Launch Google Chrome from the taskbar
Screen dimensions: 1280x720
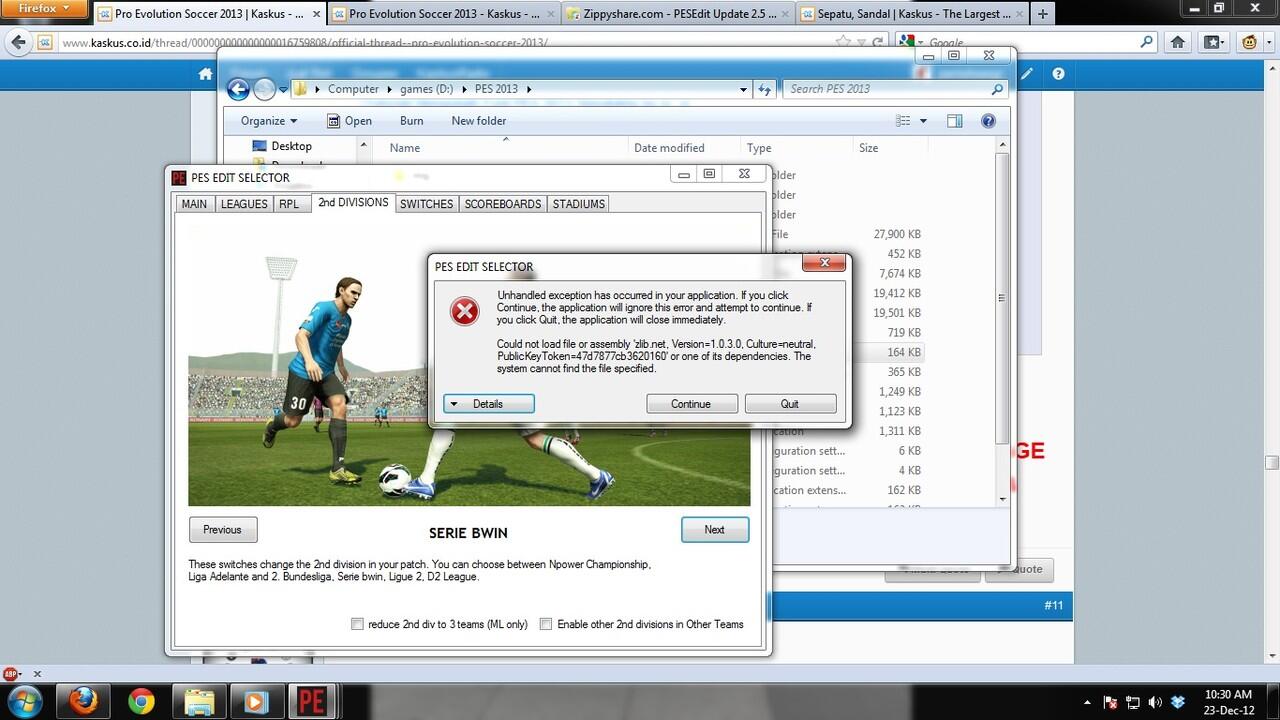click(x=141, y=701)
